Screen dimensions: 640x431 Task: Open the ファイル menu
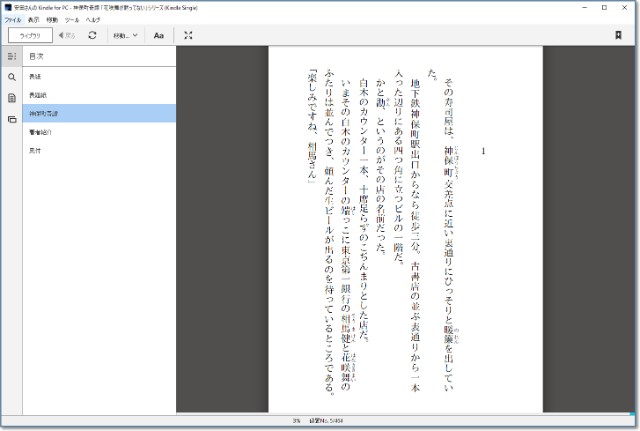[x=12, y=19]
